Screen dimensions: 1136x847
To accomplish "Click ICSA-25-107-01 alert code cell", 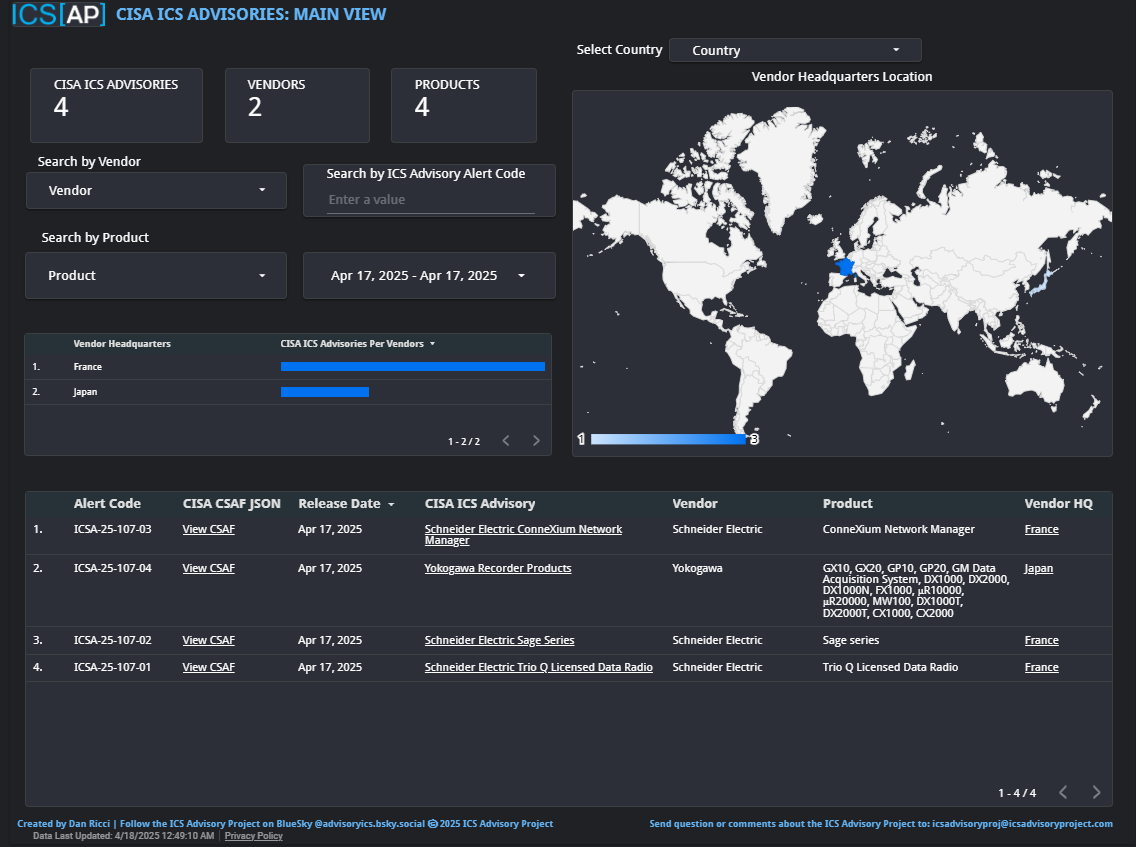I will [112, 667].
